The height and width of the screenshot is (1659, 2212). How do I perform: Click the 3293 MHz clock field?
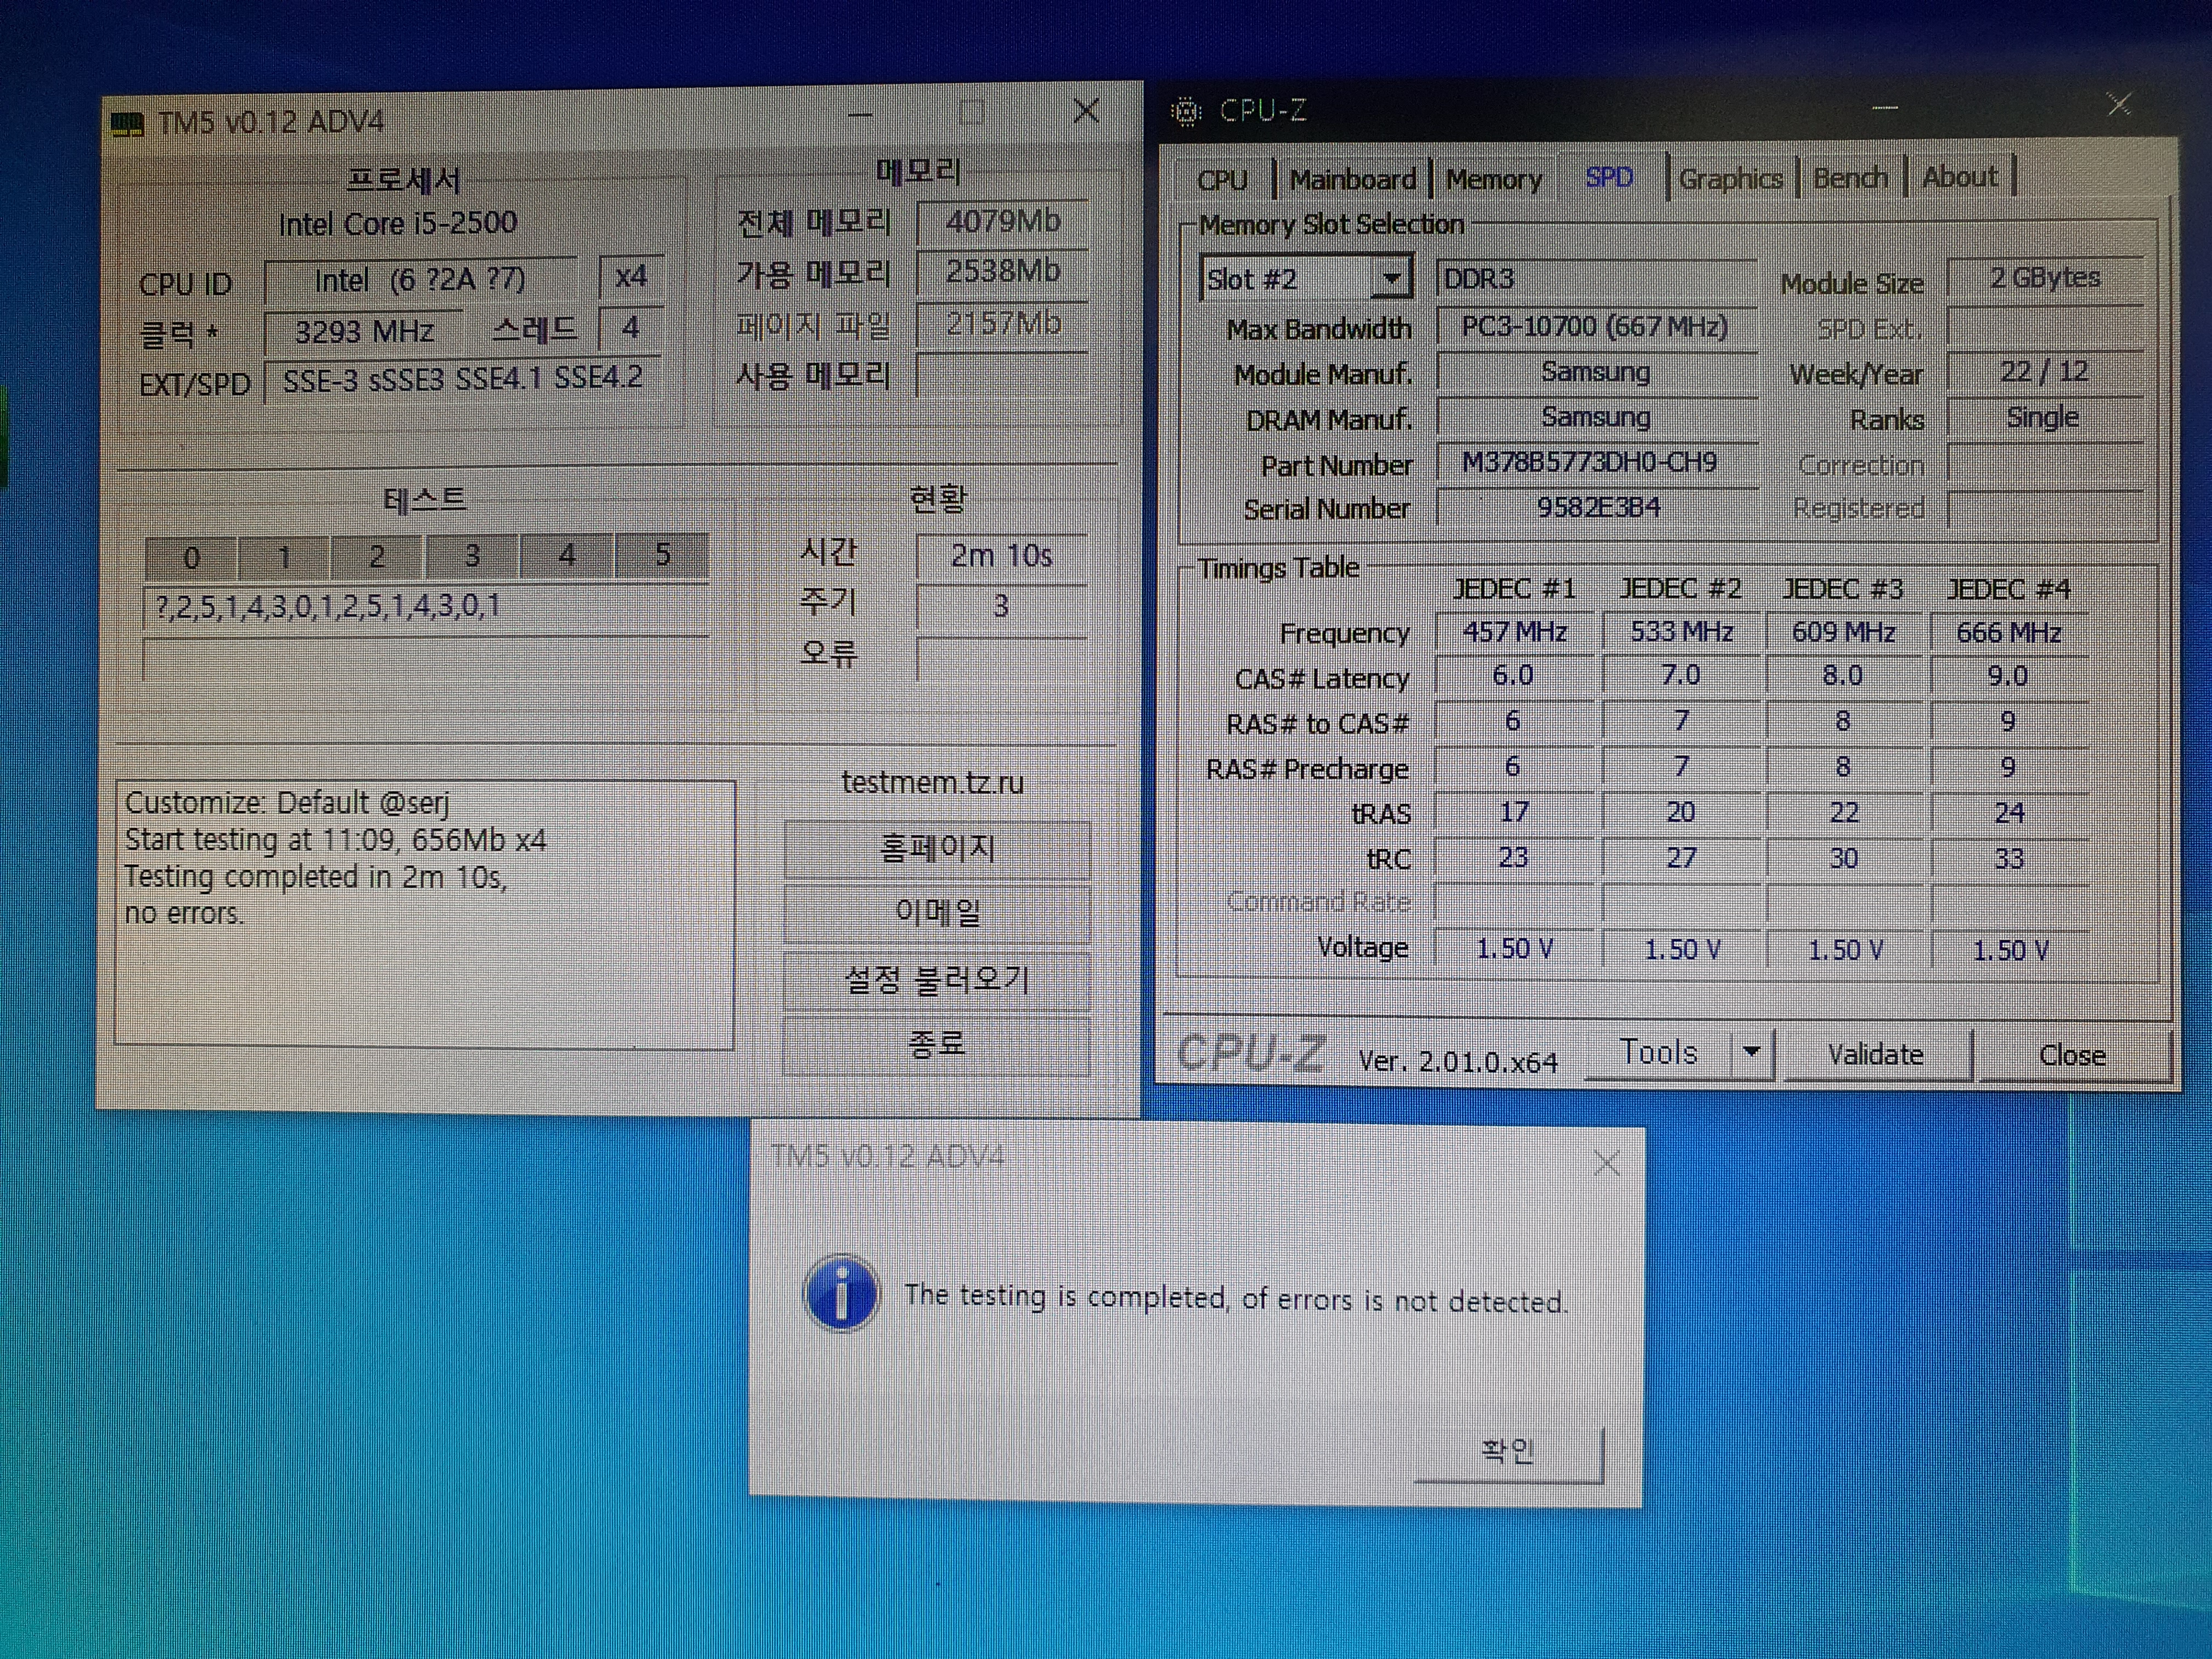pos(364,331)
